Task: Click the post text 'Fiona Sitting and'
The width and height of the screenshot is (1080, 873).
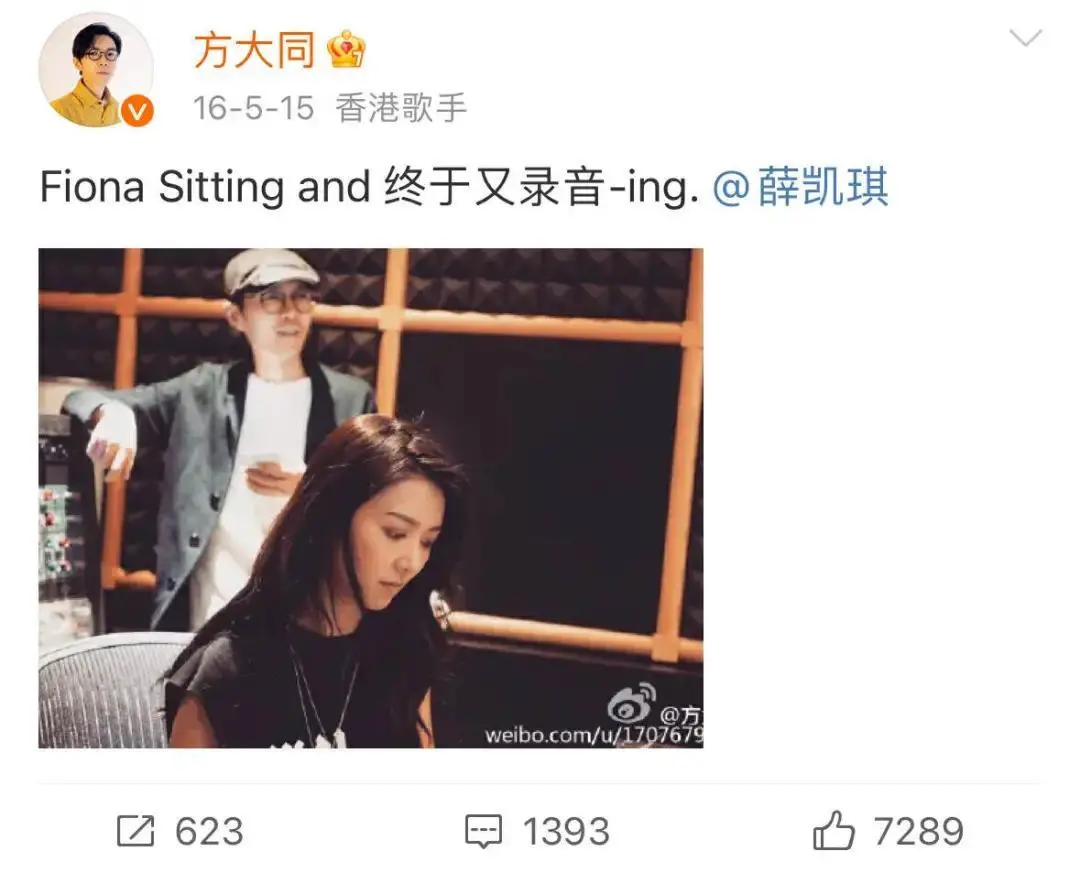Action: click(205, 187)
